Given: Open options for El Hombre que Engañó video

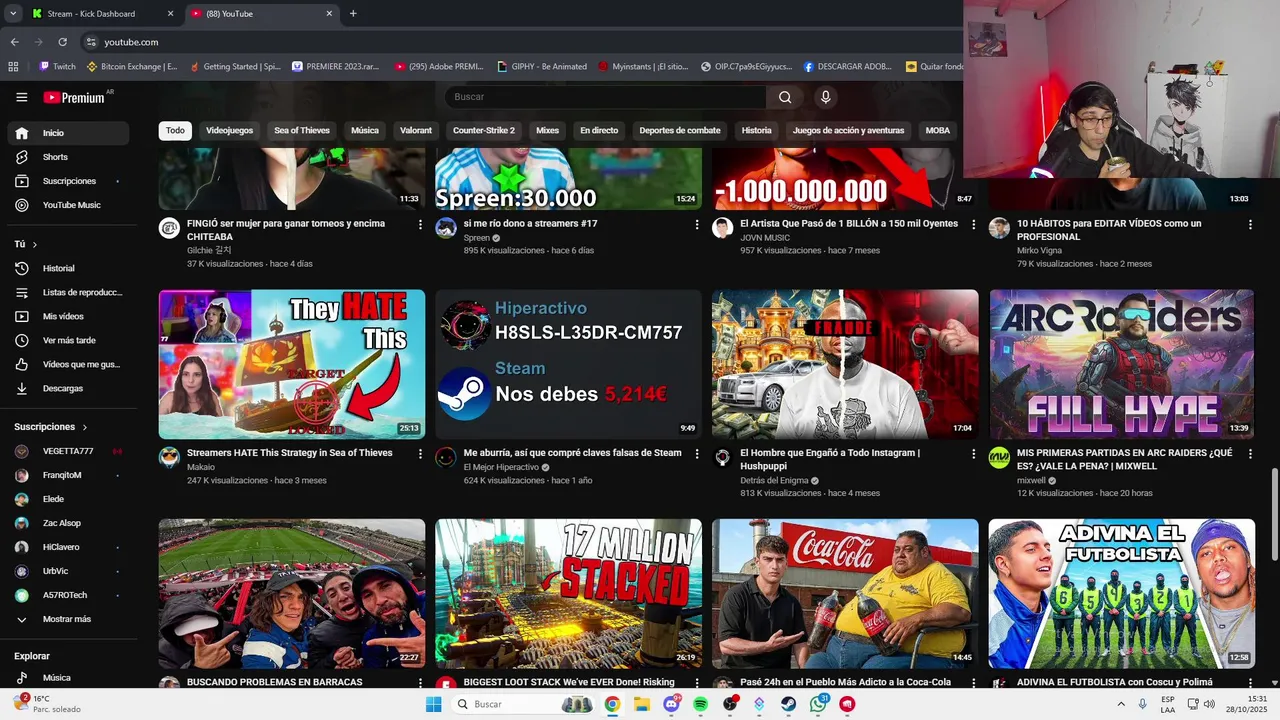Looking at the screenshot, I should 973,454.
